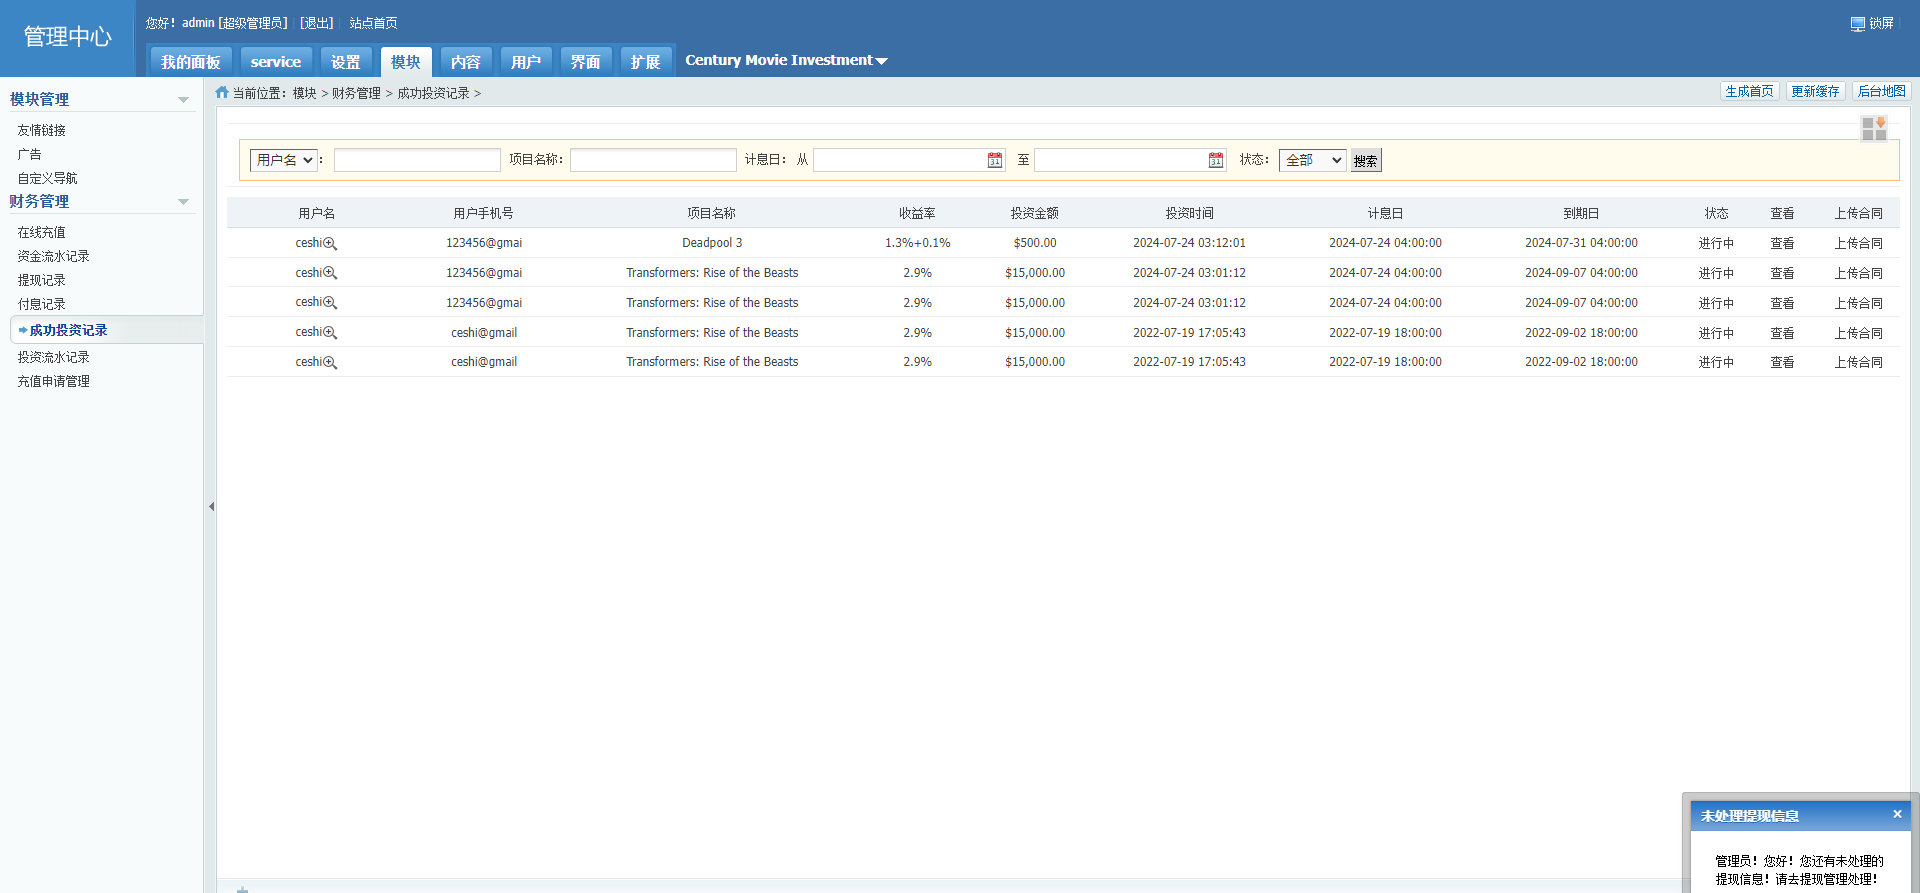Click the 更新缓存 link
This screenshot has width=1920, height=893.
tap(1814, 91)
